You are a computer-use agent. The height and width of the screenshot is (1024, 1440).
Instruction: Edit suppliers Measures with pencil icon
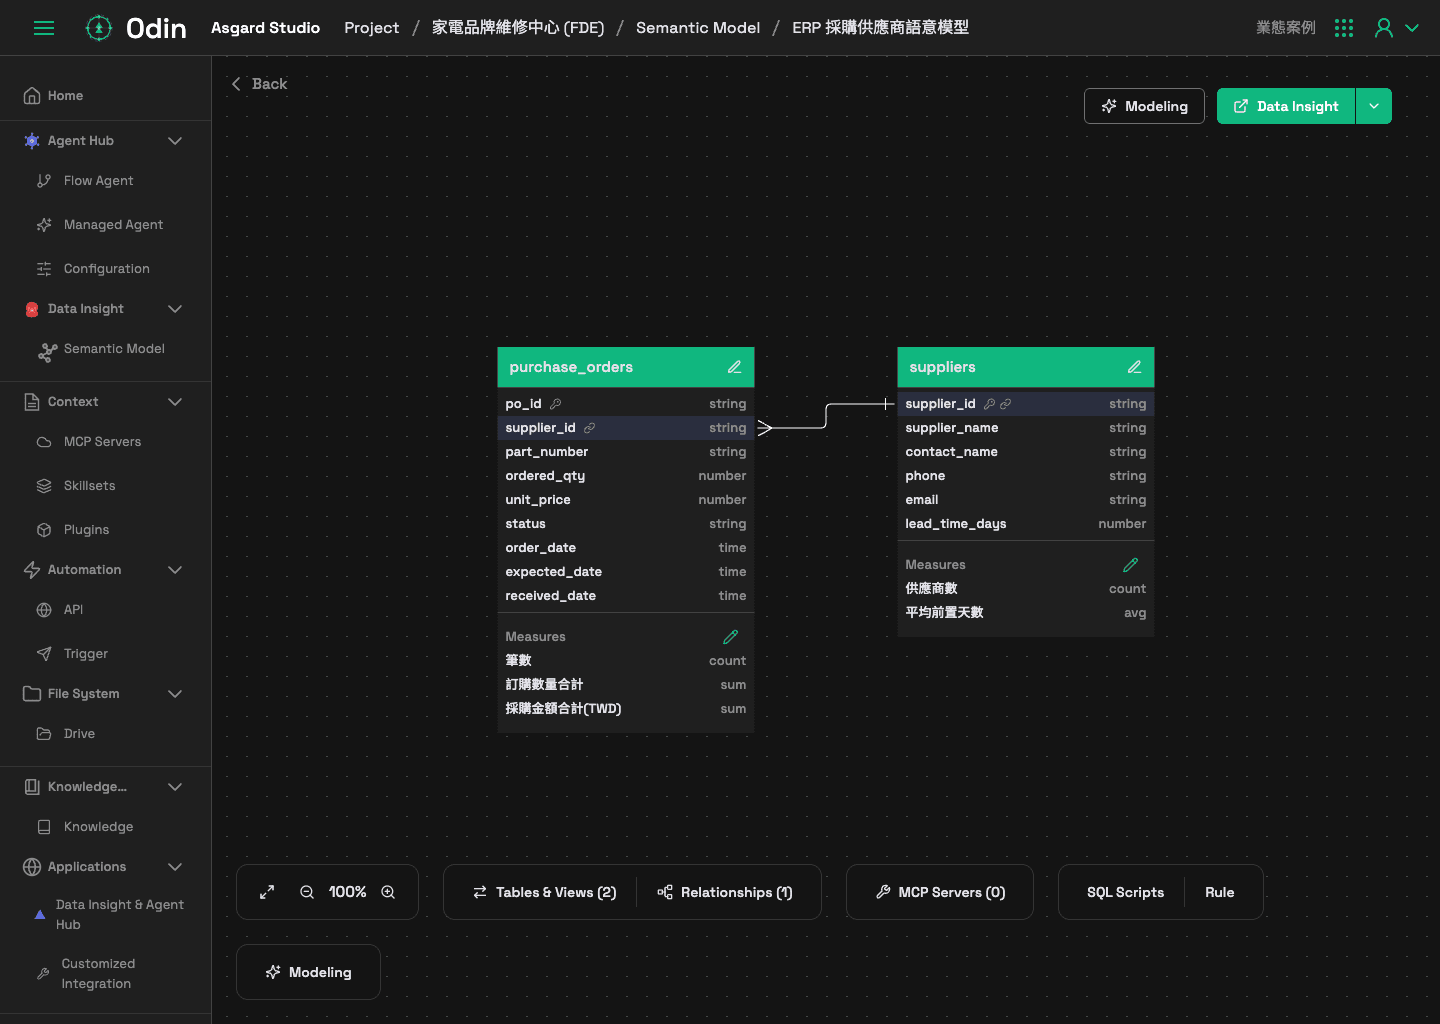point(1131,565)
